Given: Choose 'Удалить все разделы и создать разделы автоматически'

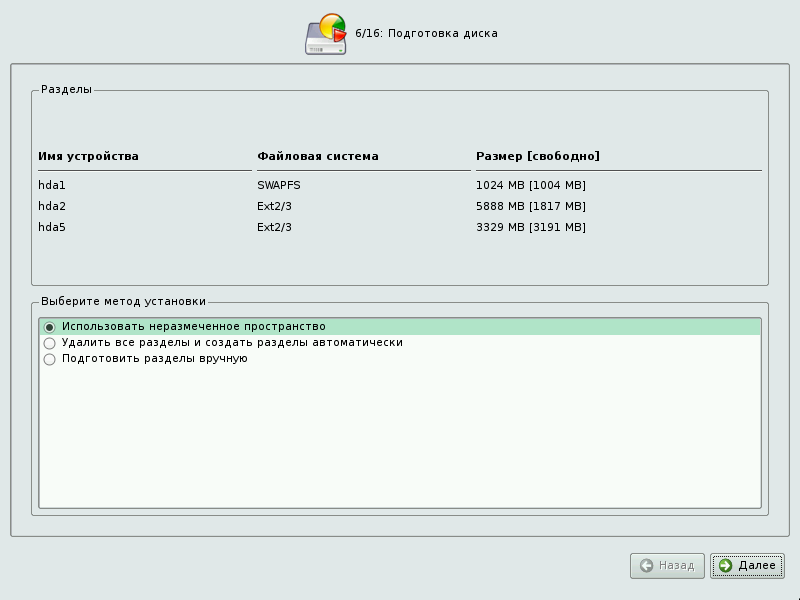Looking at the screenshot, I should point(50,343).
